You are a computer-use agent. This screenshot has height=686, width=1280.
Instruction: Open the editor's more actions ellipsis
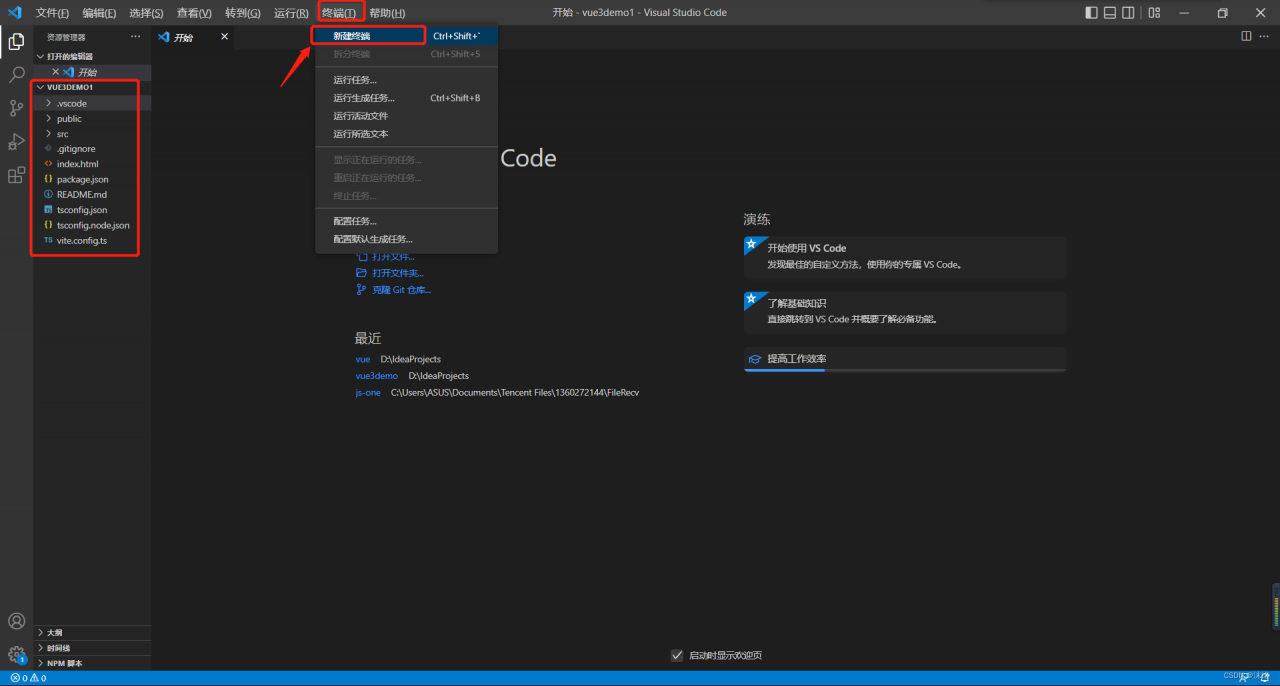(x=1264, y=36)
